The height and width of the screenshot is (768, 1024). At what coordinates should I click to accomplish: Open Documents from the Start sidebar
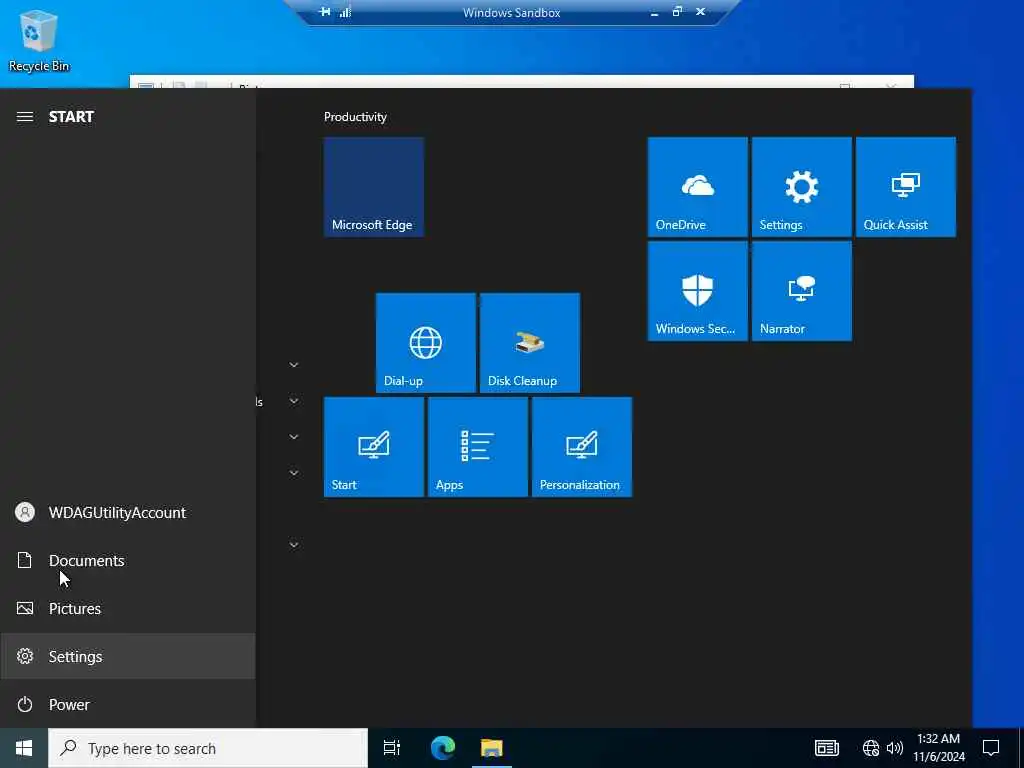click(127, 560)
